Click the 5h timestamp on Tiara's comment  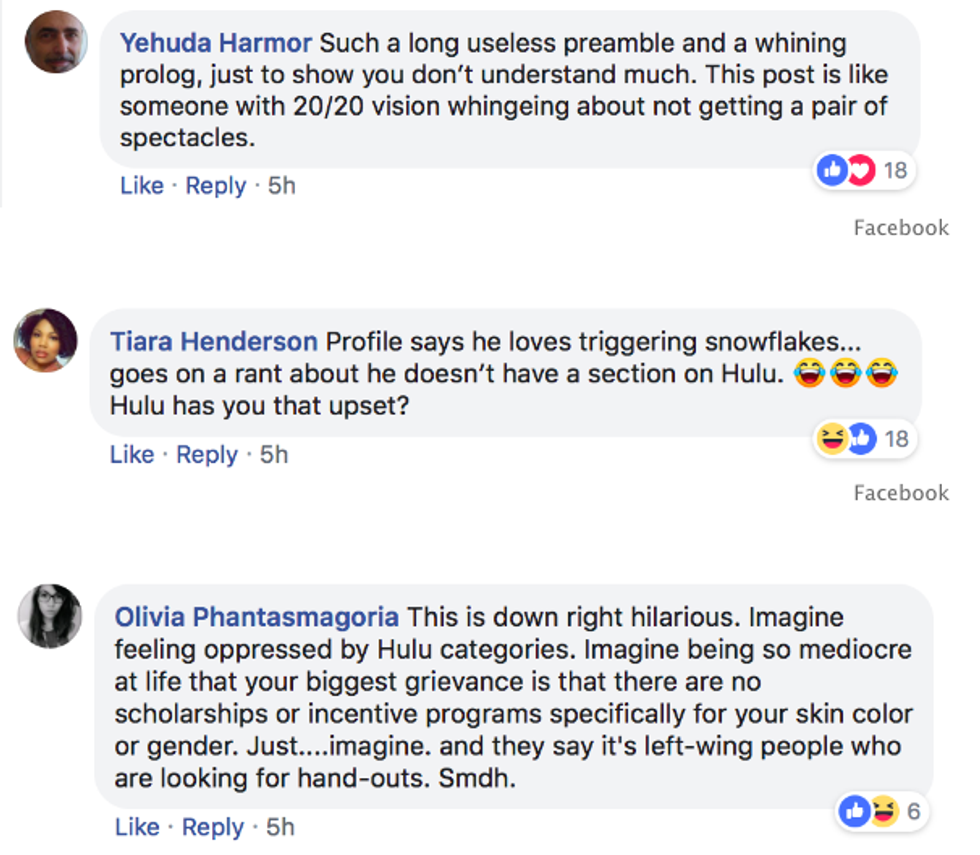(x=274, y=454)
